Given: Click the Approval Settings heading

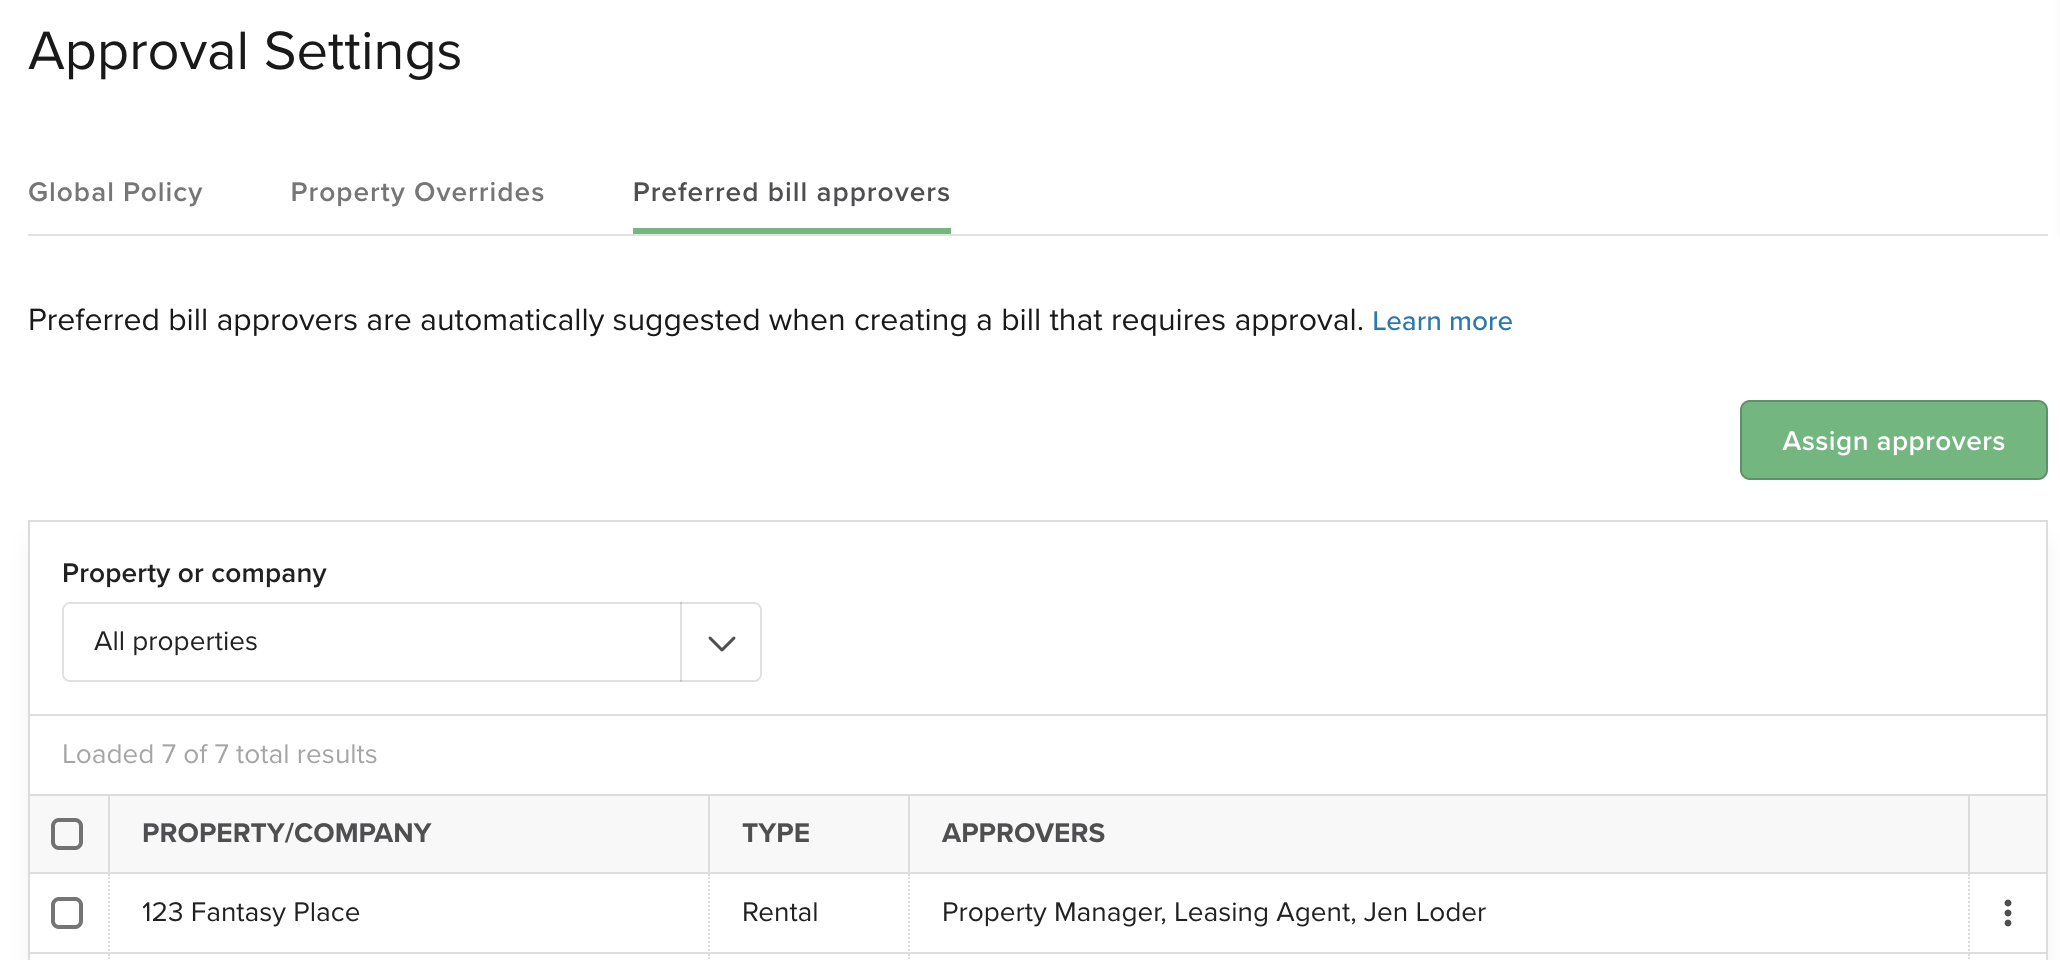Looking at the screenshot, I should tap(246, 52).
